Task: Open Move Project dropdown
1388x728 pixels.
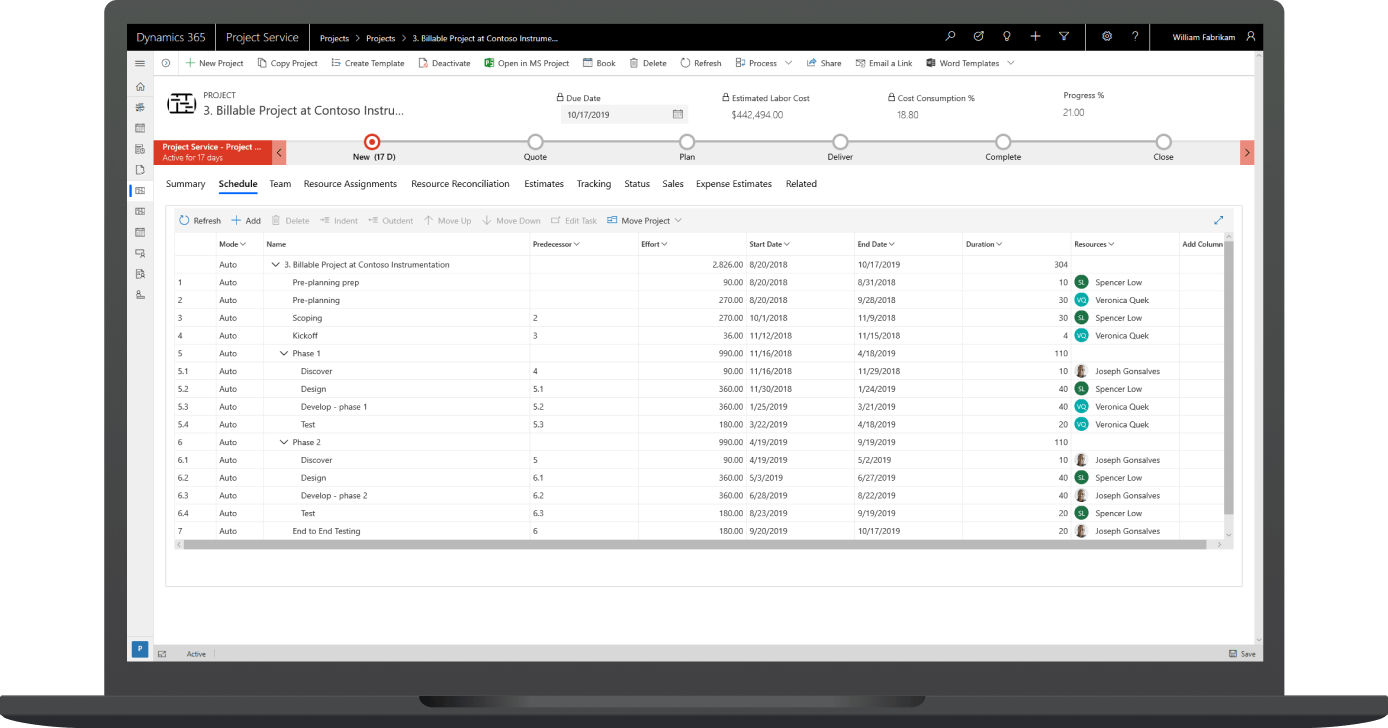Action: (645, 221)
